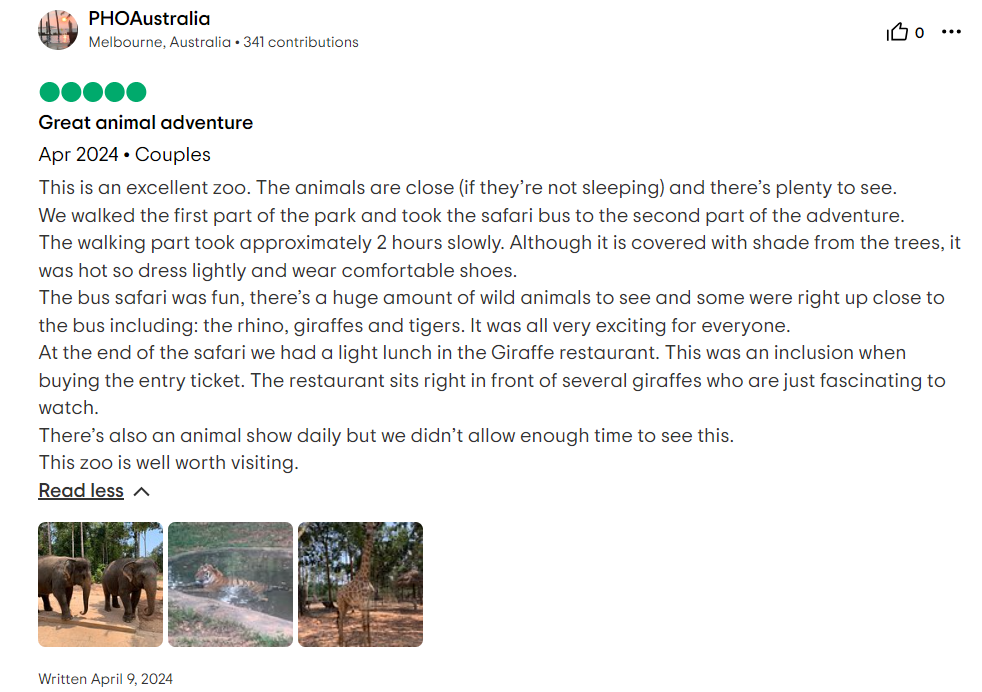This screenshot has height=692, width=982.
Task: Click the green five-bubble rating bar
Action: pyautogui.click(x=91, y=91)
